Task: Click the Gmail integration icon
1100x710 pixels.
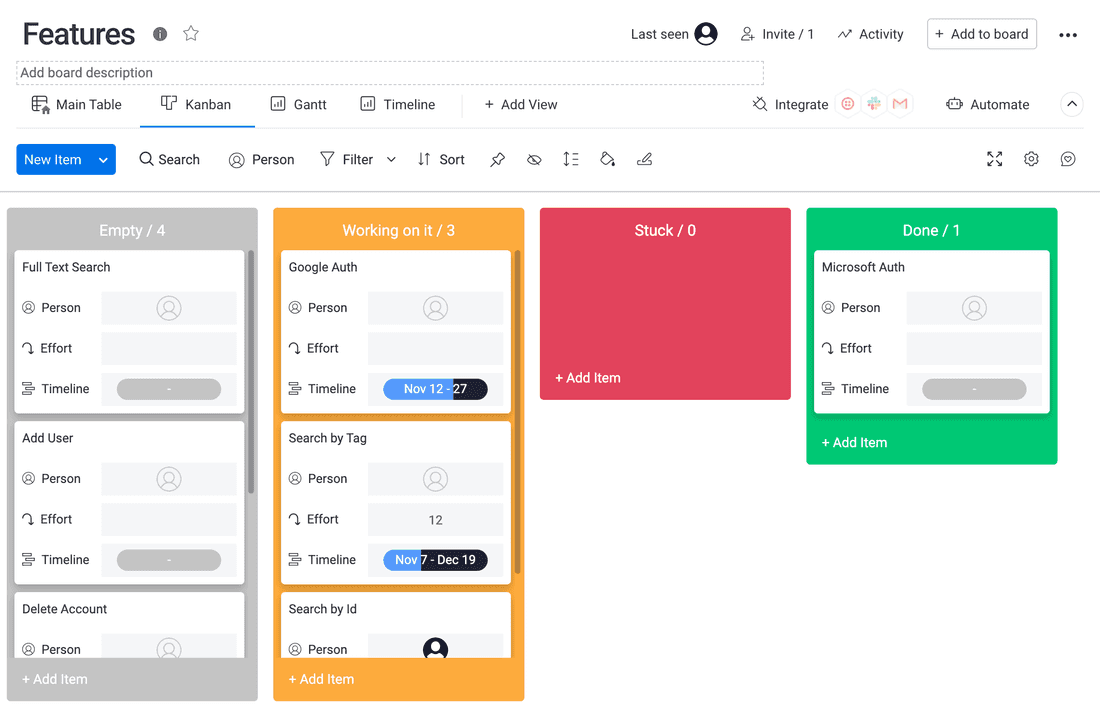Action: coord(900,104)
